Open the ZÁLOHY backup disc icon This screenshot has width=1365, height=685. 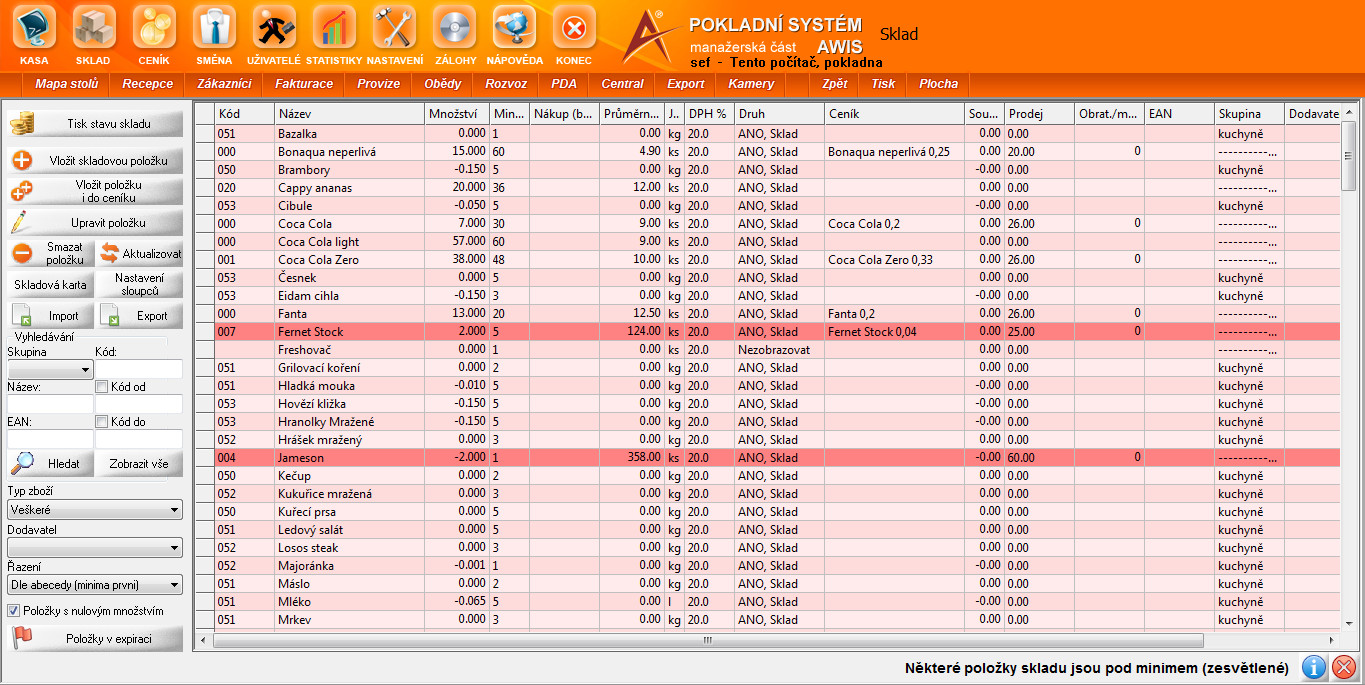(x=454, y=27)
